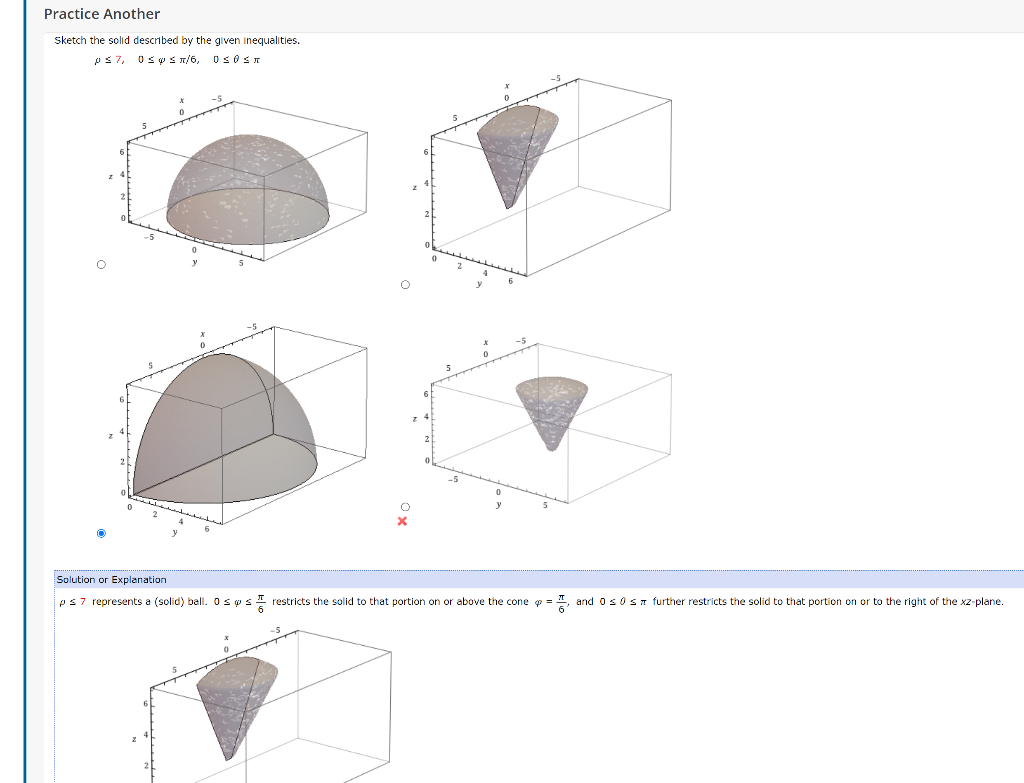The image size is (1024, 783).
Task: Select the hemisphere graph radio button
Action: (101, 264)
